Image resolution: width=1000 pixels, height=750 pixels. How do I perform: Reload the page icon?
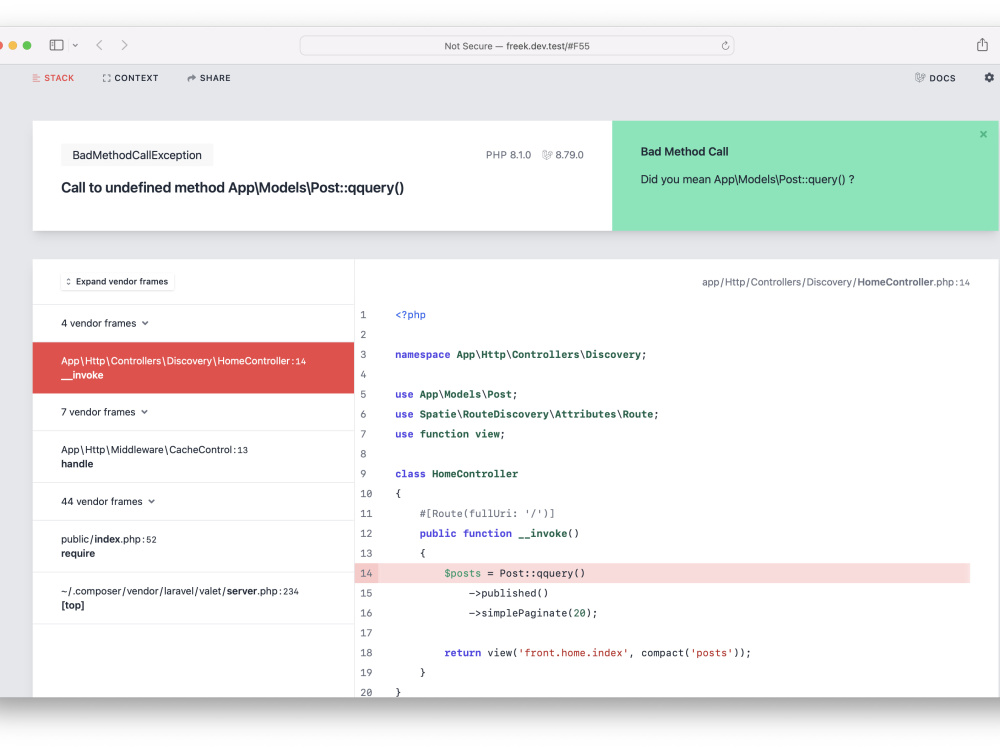point(725,46)
